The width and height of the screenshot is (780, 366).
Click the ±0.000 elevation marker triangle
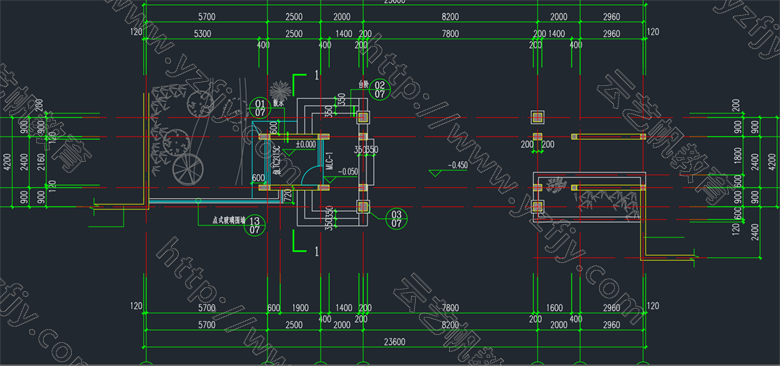[x=289, y=150]
